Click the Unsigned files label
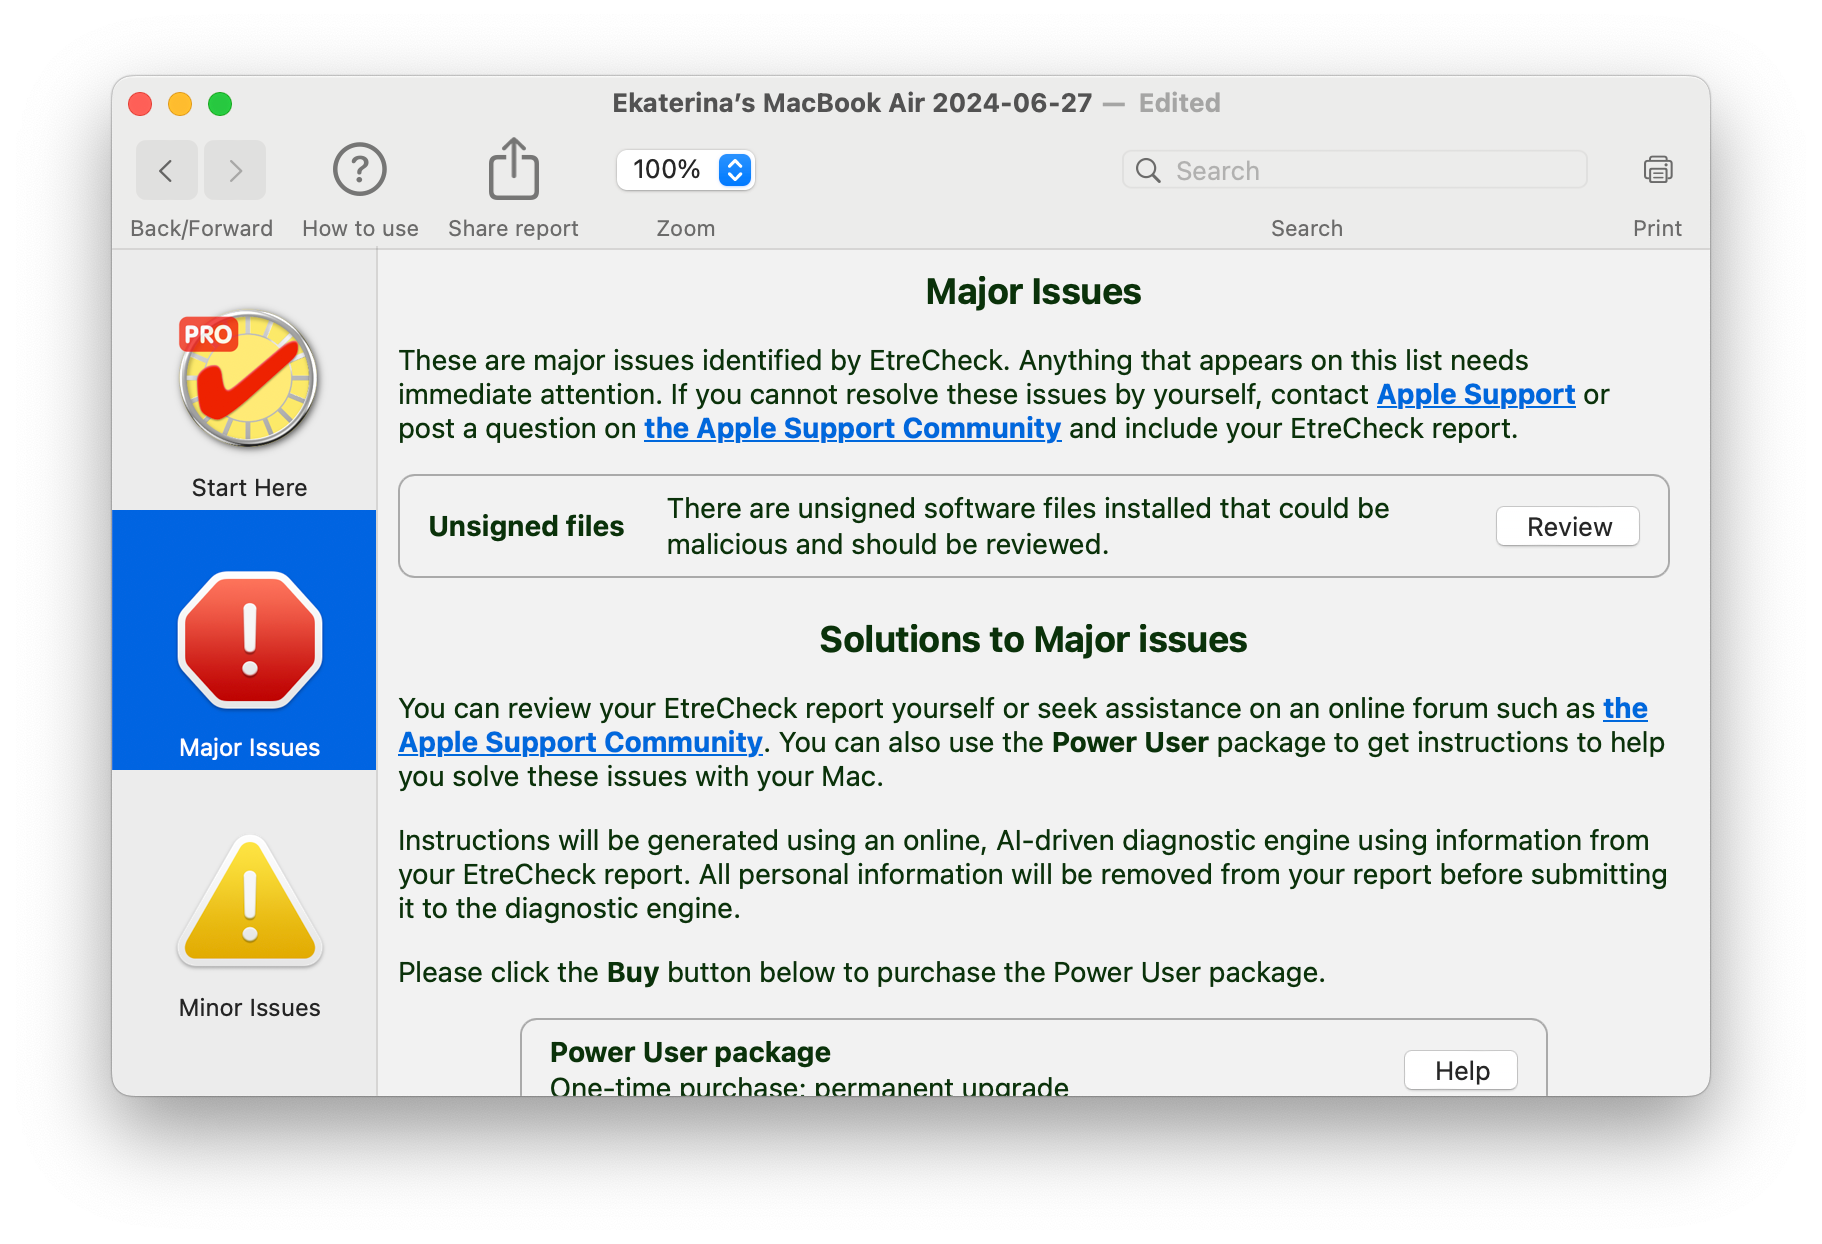 click(526, 527)
